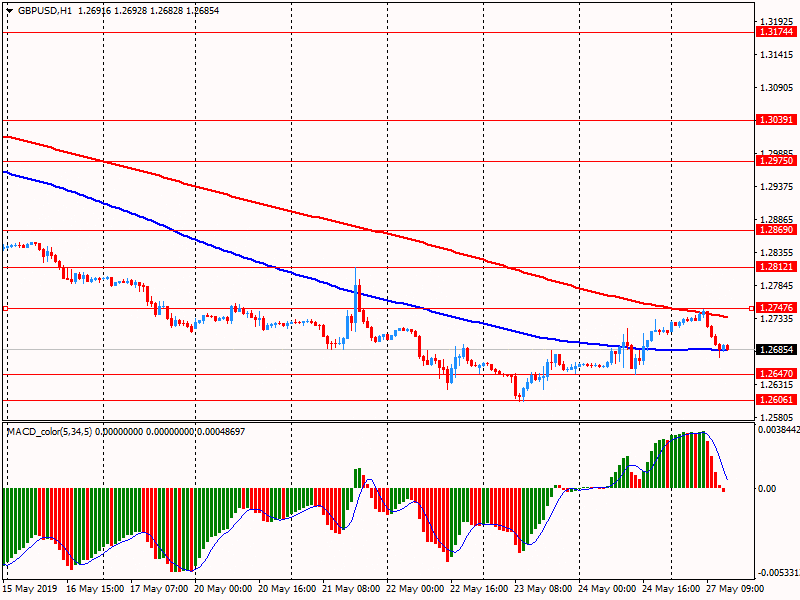The width and height of the screenshot is (800, 600).
Task: Click the 1.28690 price level label
Action: click(x=775, y=230)
